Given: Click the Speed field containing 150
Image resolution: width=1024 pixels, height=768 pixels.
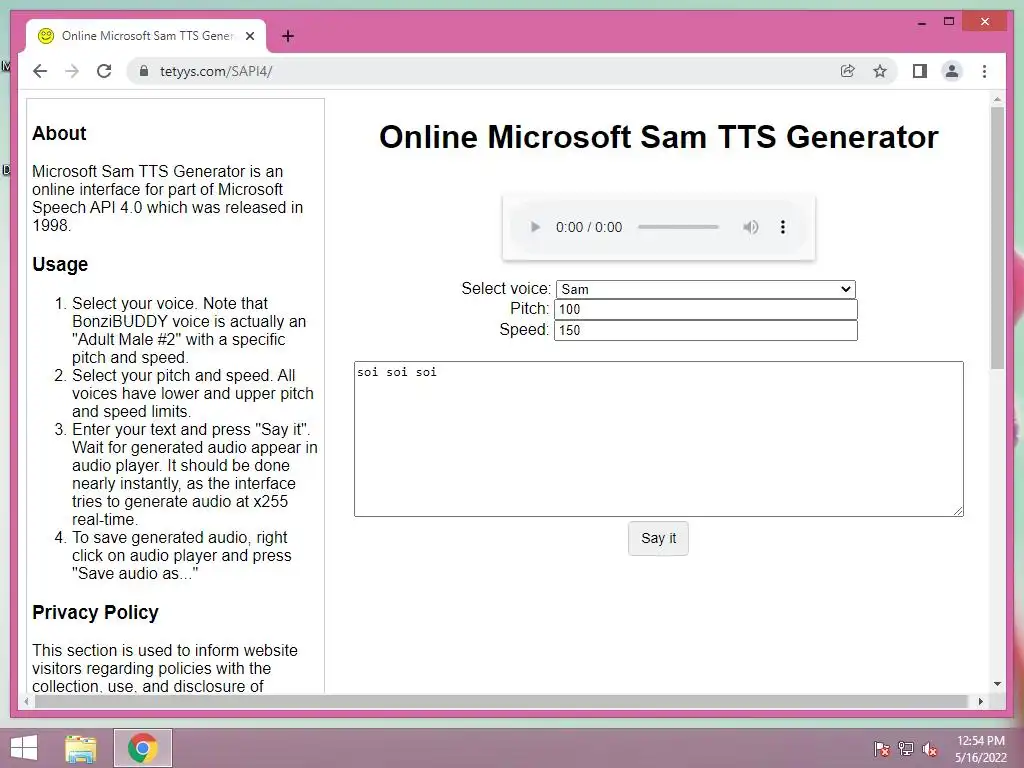Looking at the screenshot, I should [705, 330].
